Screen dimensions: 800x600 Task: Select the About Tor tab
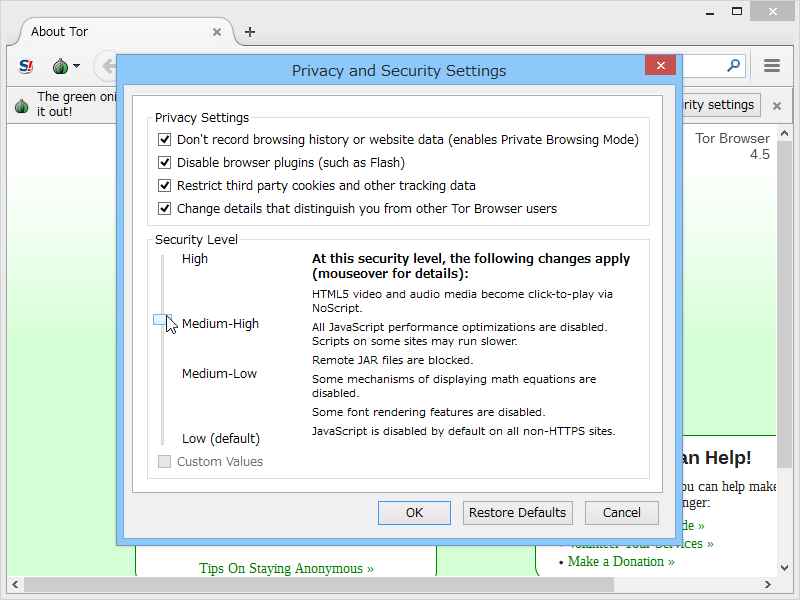110,31
